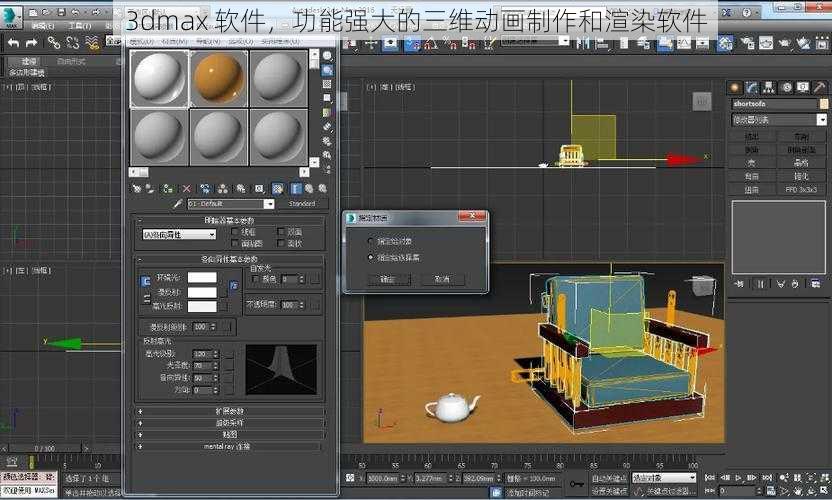The width and height of the screenshot is (832, 500).
Task: Expand the 贴图 rollout
Action: point(230,434)
